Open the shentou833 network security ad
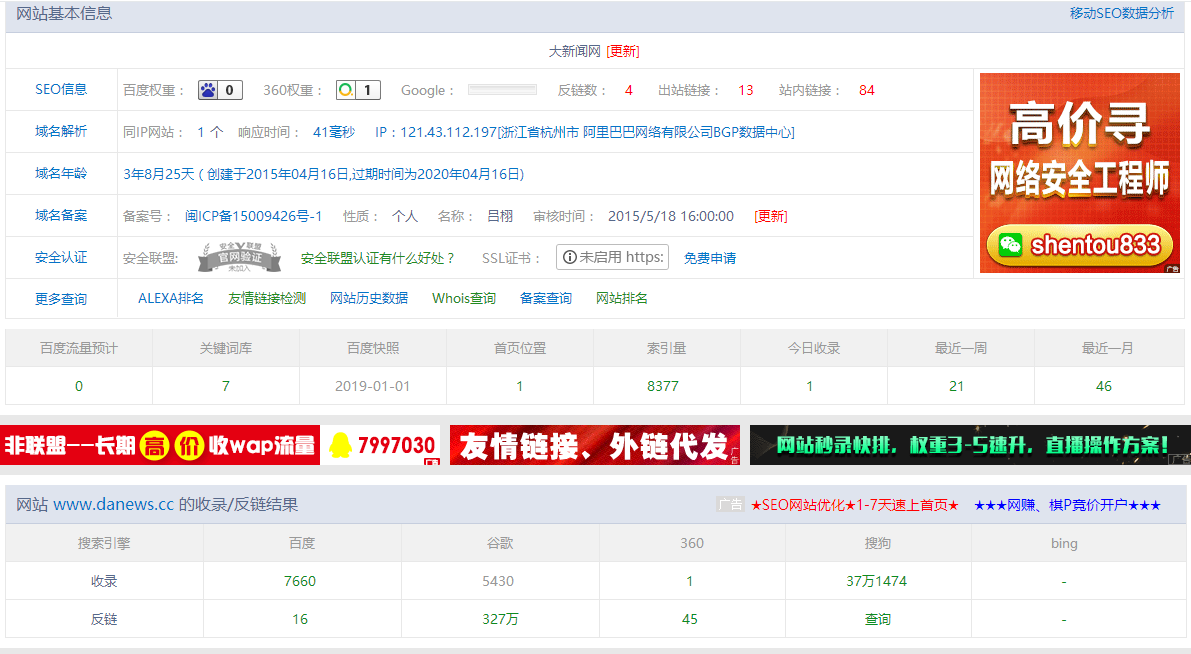 click(1079, 173)
